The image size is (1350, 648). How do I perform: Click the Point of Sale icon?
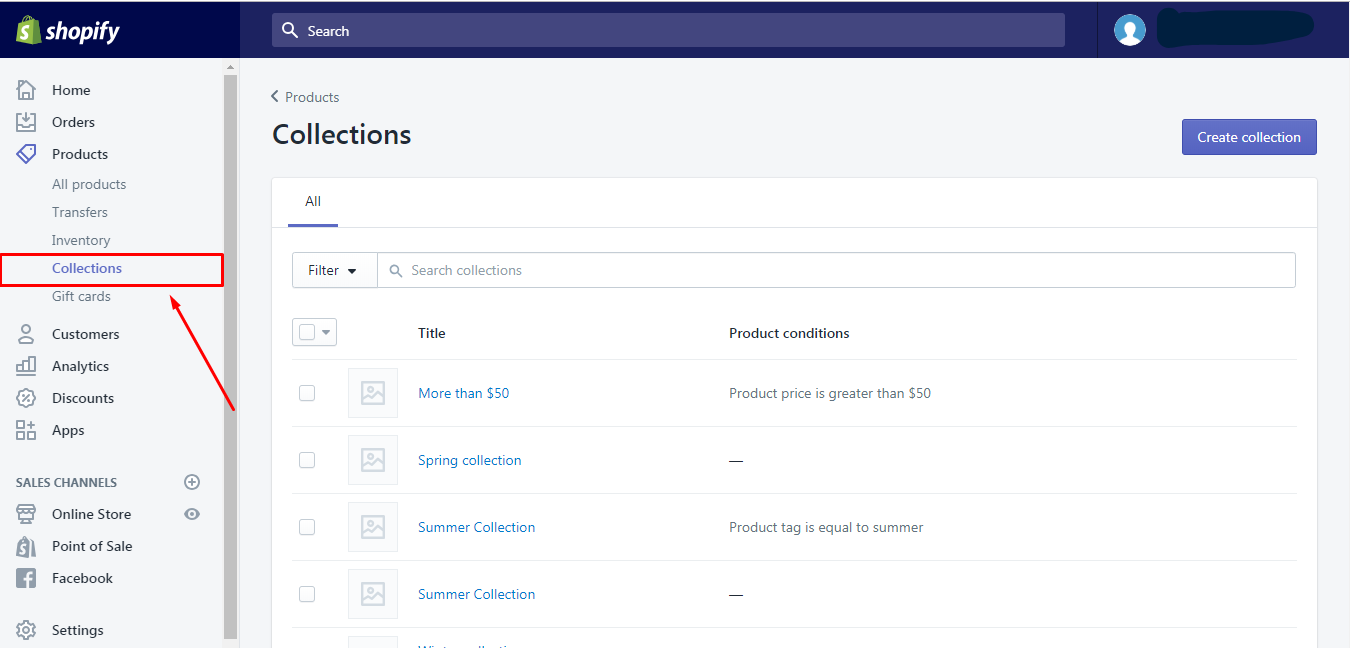27,546
